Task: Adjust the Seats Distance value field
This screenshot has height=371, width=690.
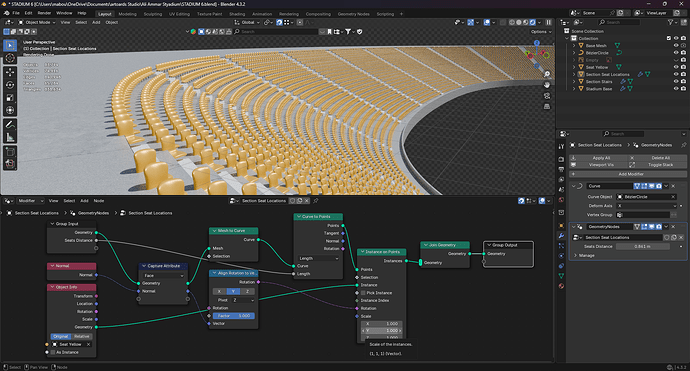Action: point(642,246)
